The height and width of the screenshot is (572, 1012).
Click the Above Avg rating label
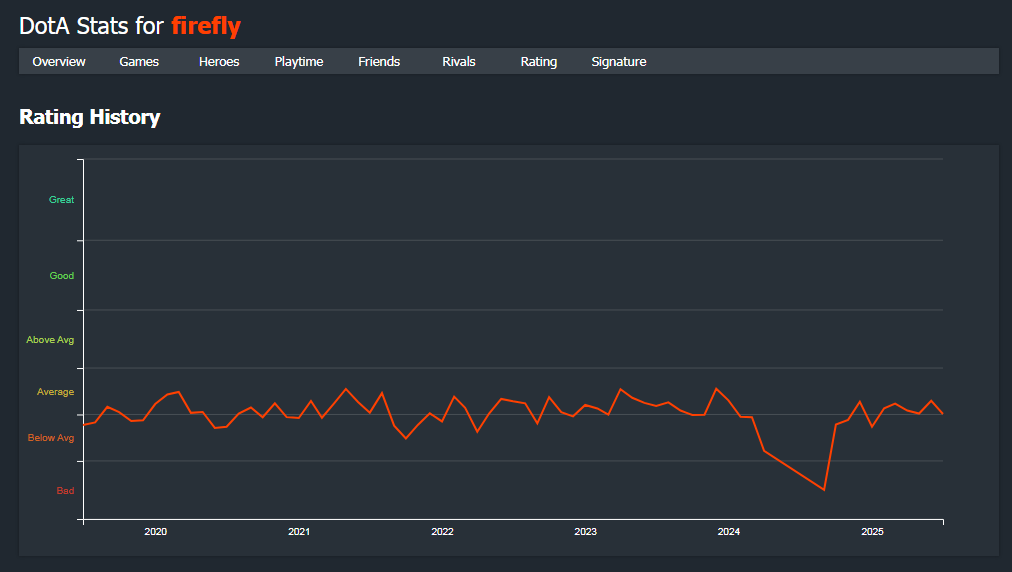pyautogui.click(x=50, y=340)
